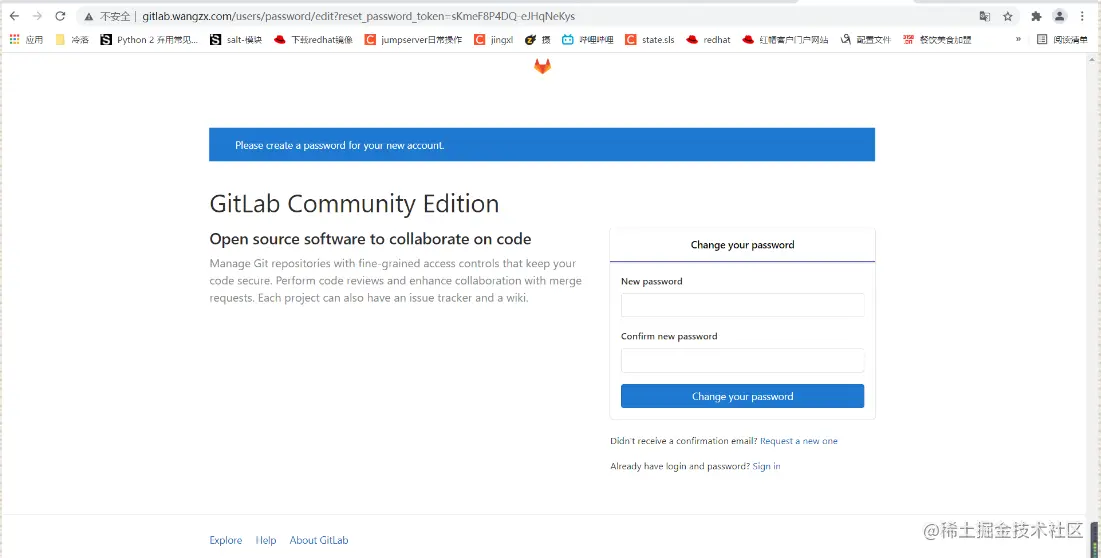Go back with the browser back arrow
Image resolution: width=1101 pixels, height=558 pixels.
(x=14, y=16)
